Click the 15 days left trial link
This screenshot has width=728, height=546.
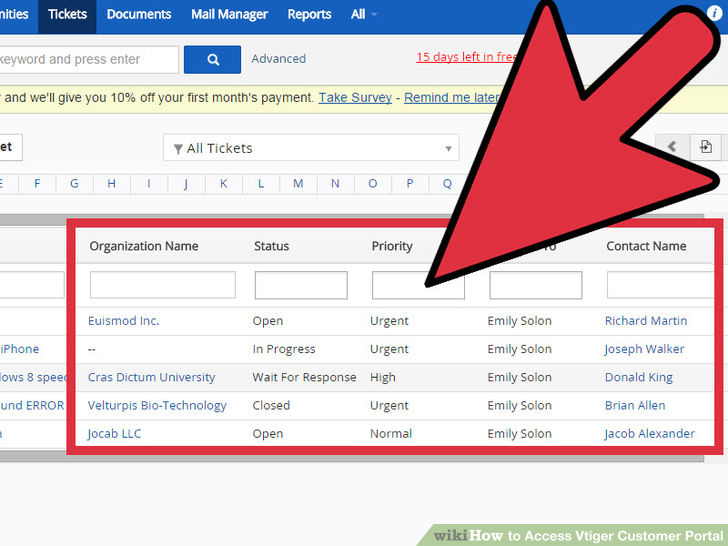pyautogui.click(x=466, y=57)
